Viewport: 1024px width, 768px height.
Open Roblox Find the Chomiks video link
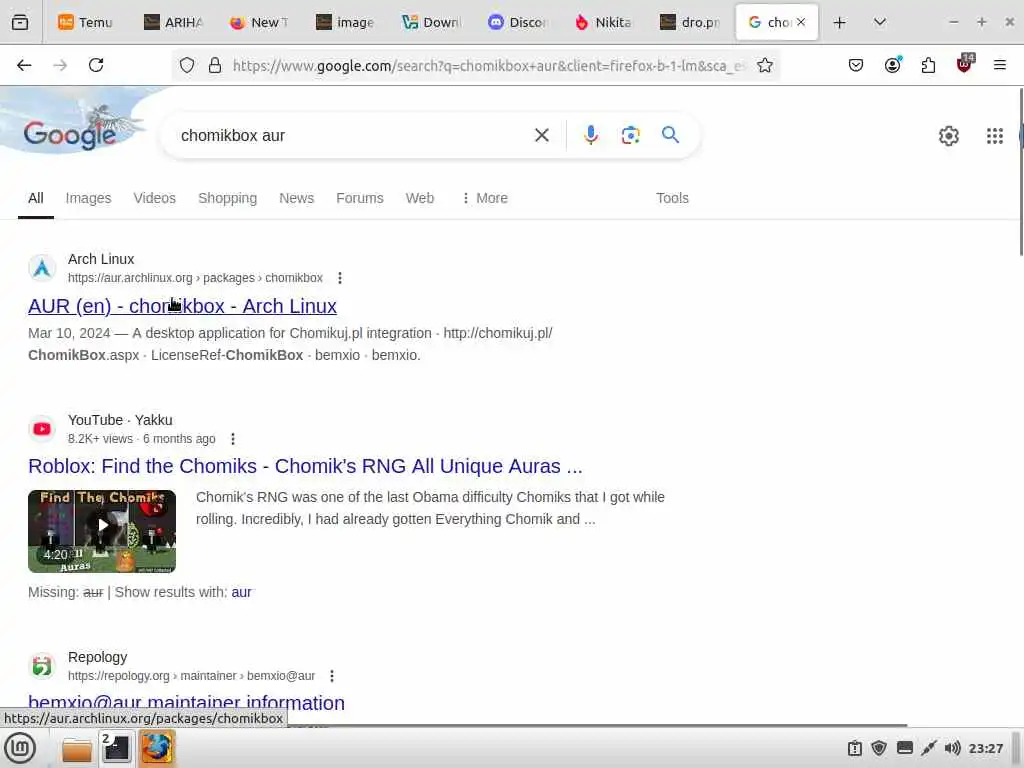click(305, 466)
